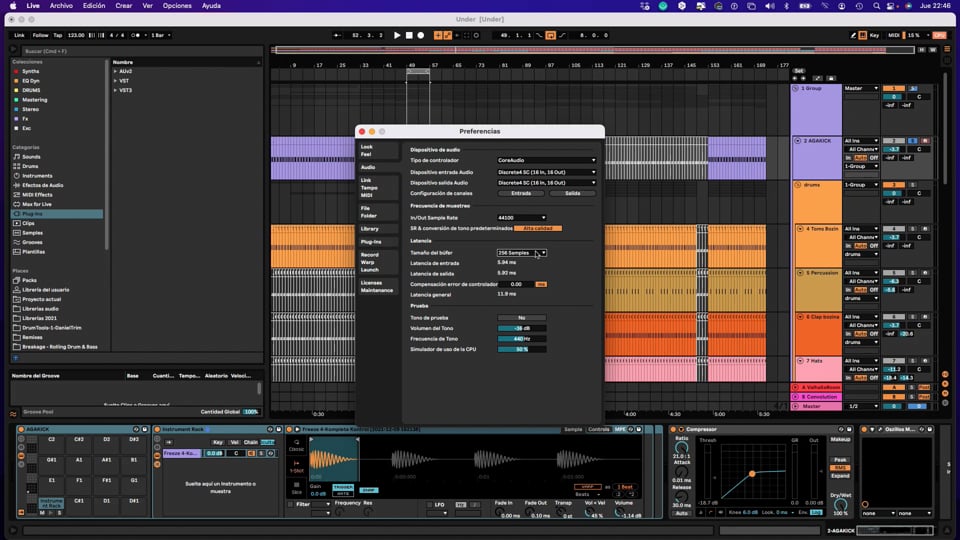Expand the VST3 plug-in folder
Image resolution: width=960 pixels, height=540 pixels.
click(x=115, y=91)
